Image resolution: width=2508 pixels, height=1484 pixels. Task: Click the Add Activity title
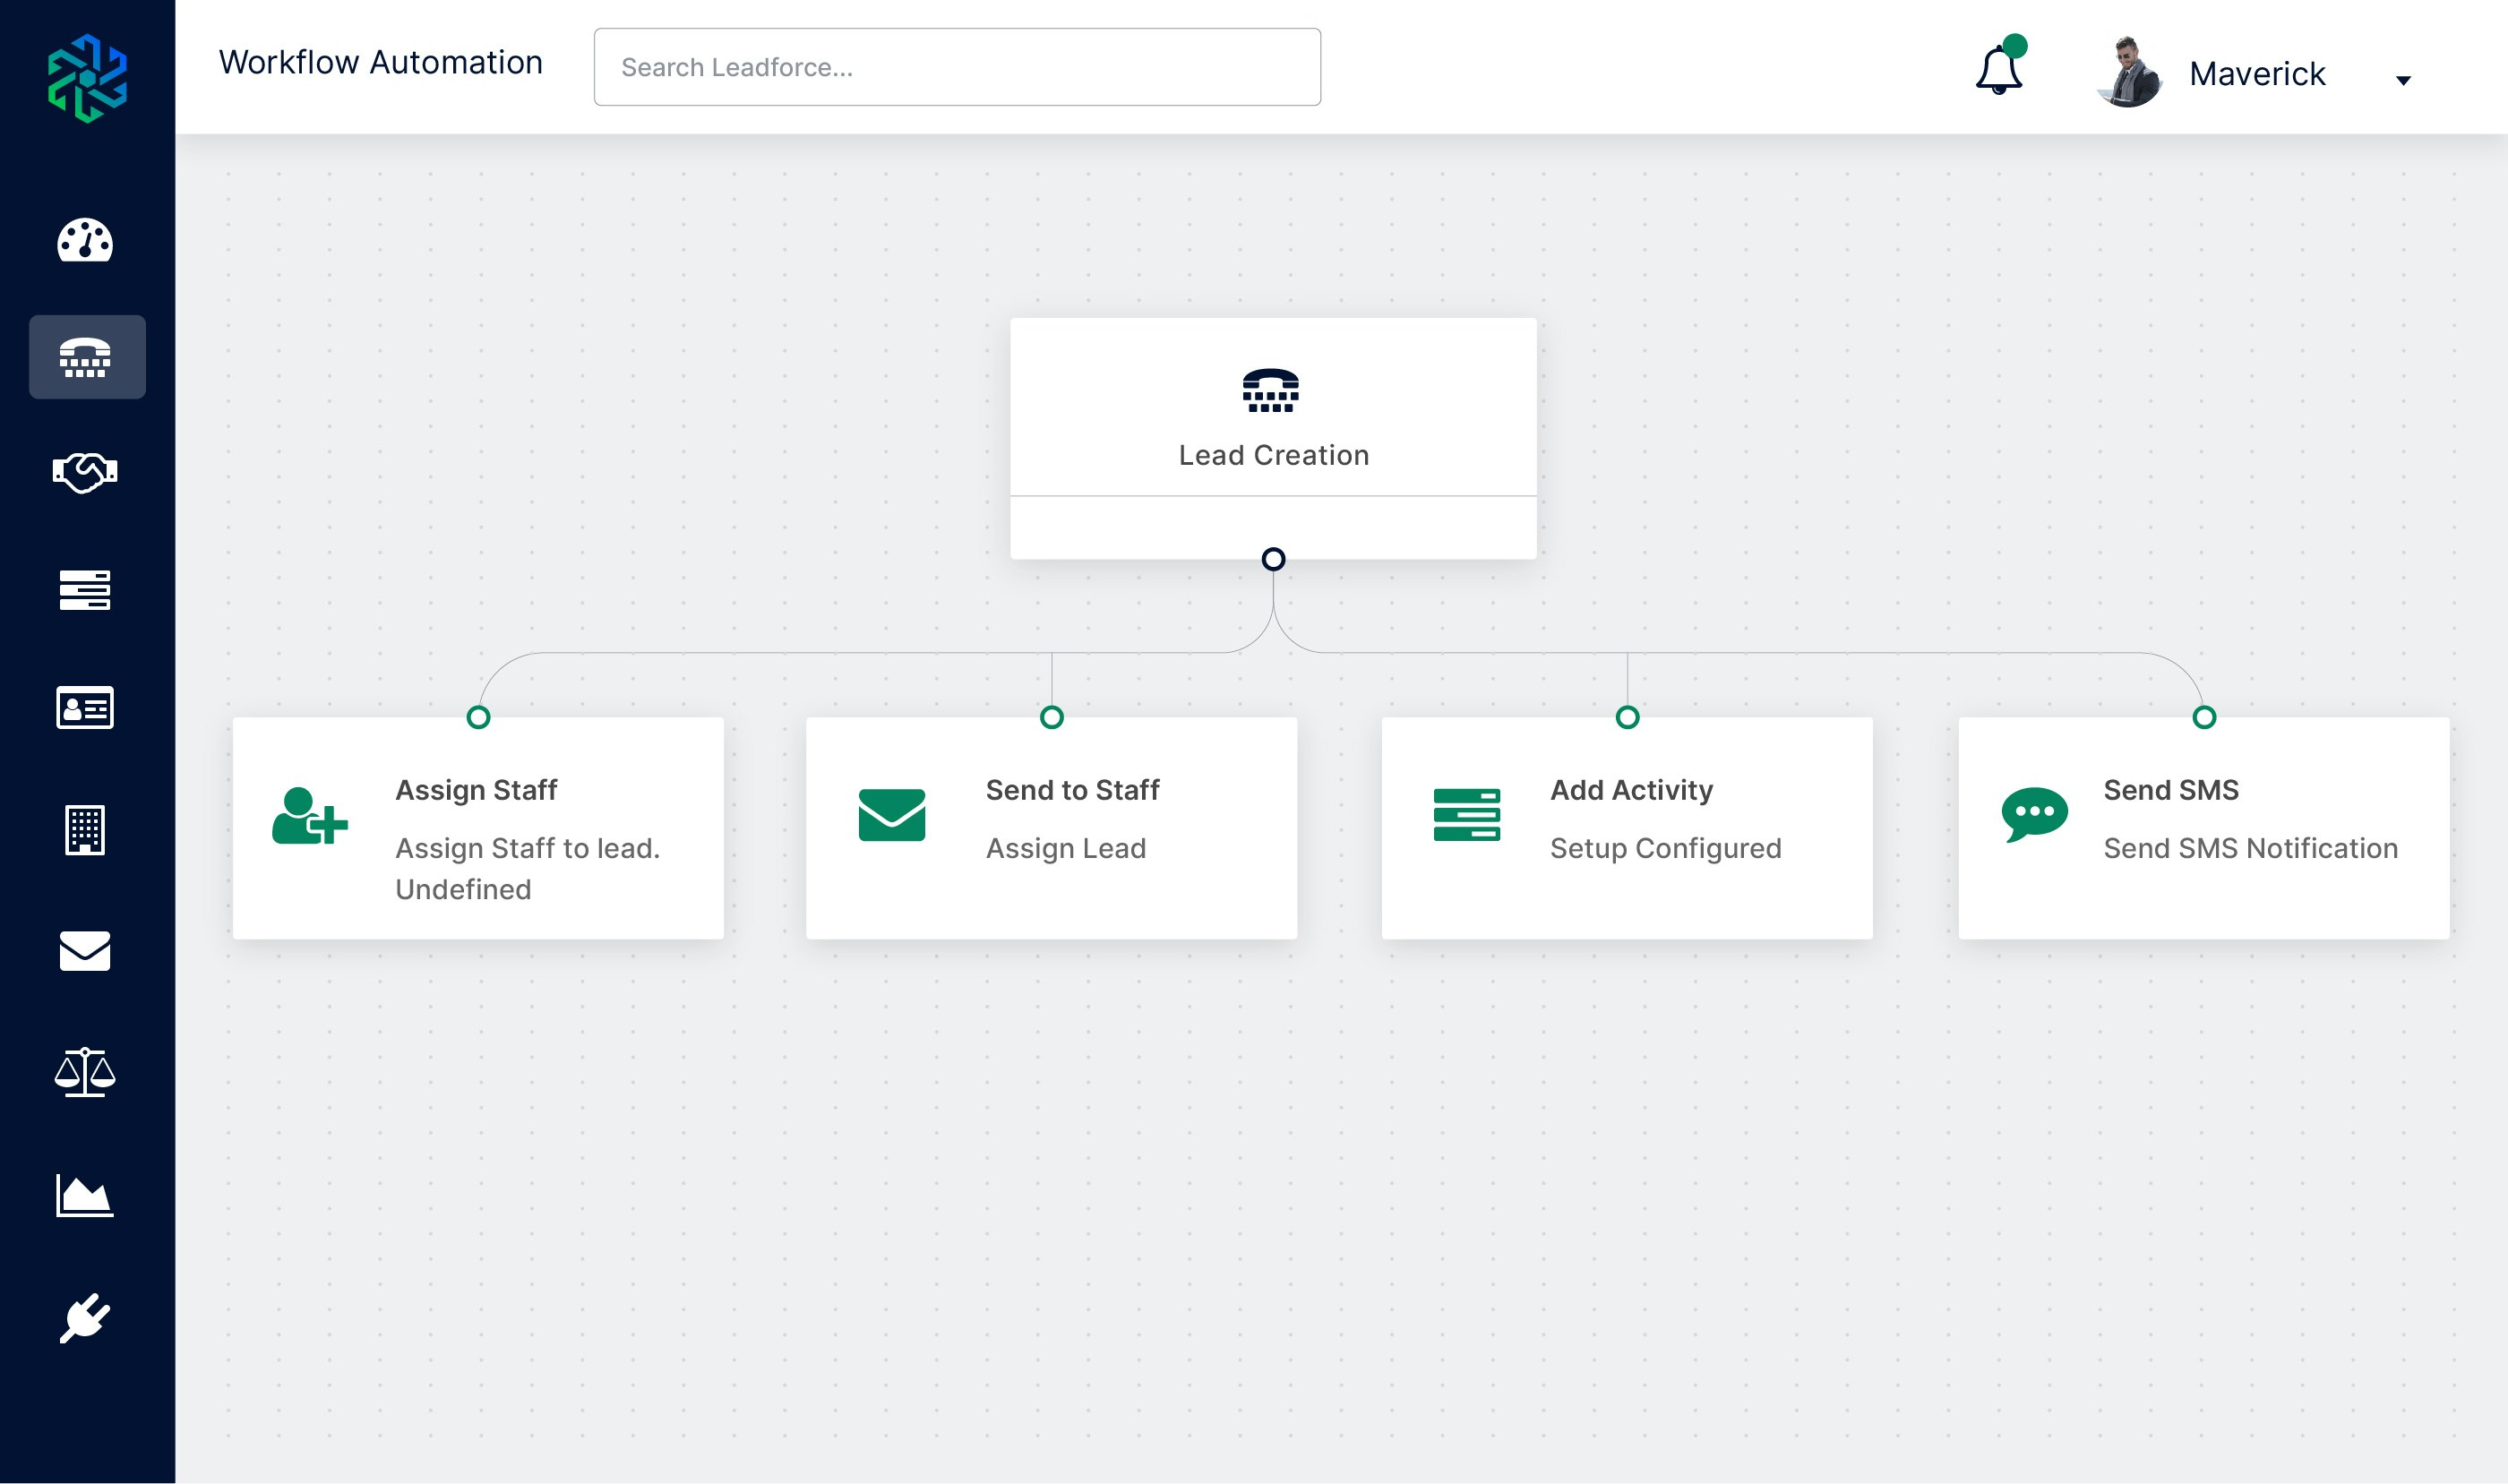pos(1631,790)
